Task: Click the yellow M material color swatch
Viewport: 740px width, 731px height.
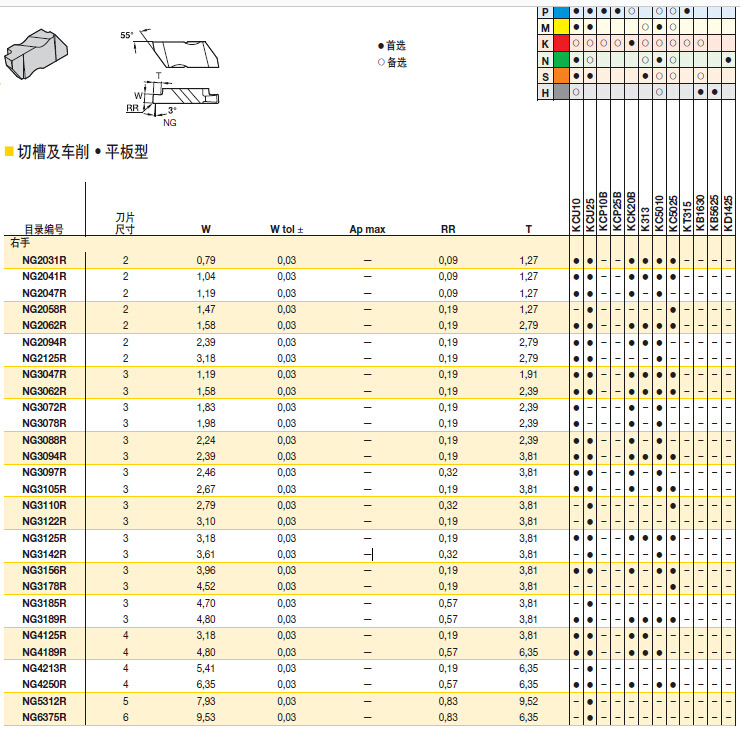Action: [561, 27]
